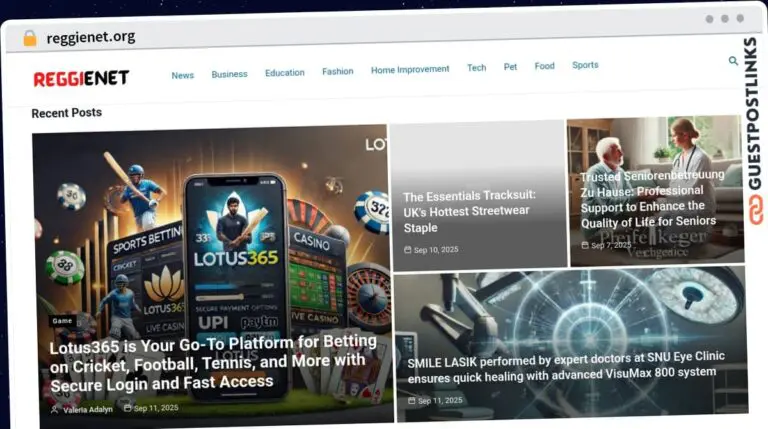Click the Reggienet logo
The image size is (768, 429).
click(x=81, y=78)
